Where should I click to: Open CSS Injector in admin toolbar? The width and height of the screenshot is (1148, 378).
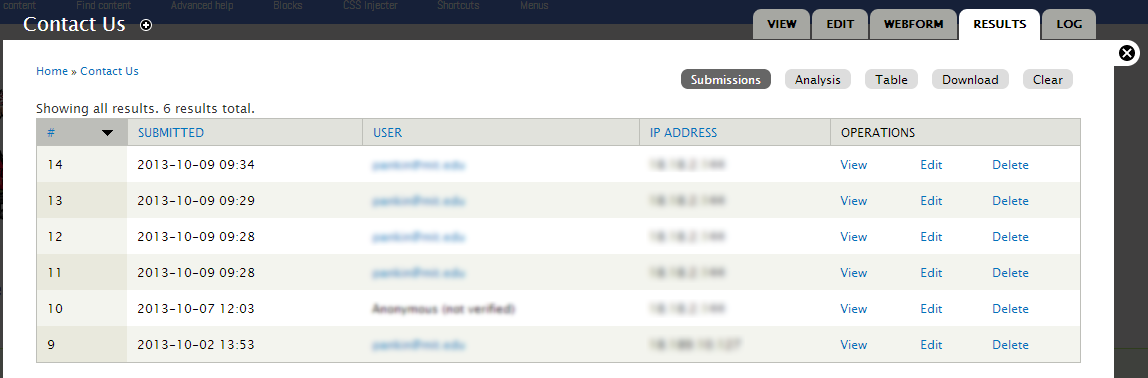370,5
